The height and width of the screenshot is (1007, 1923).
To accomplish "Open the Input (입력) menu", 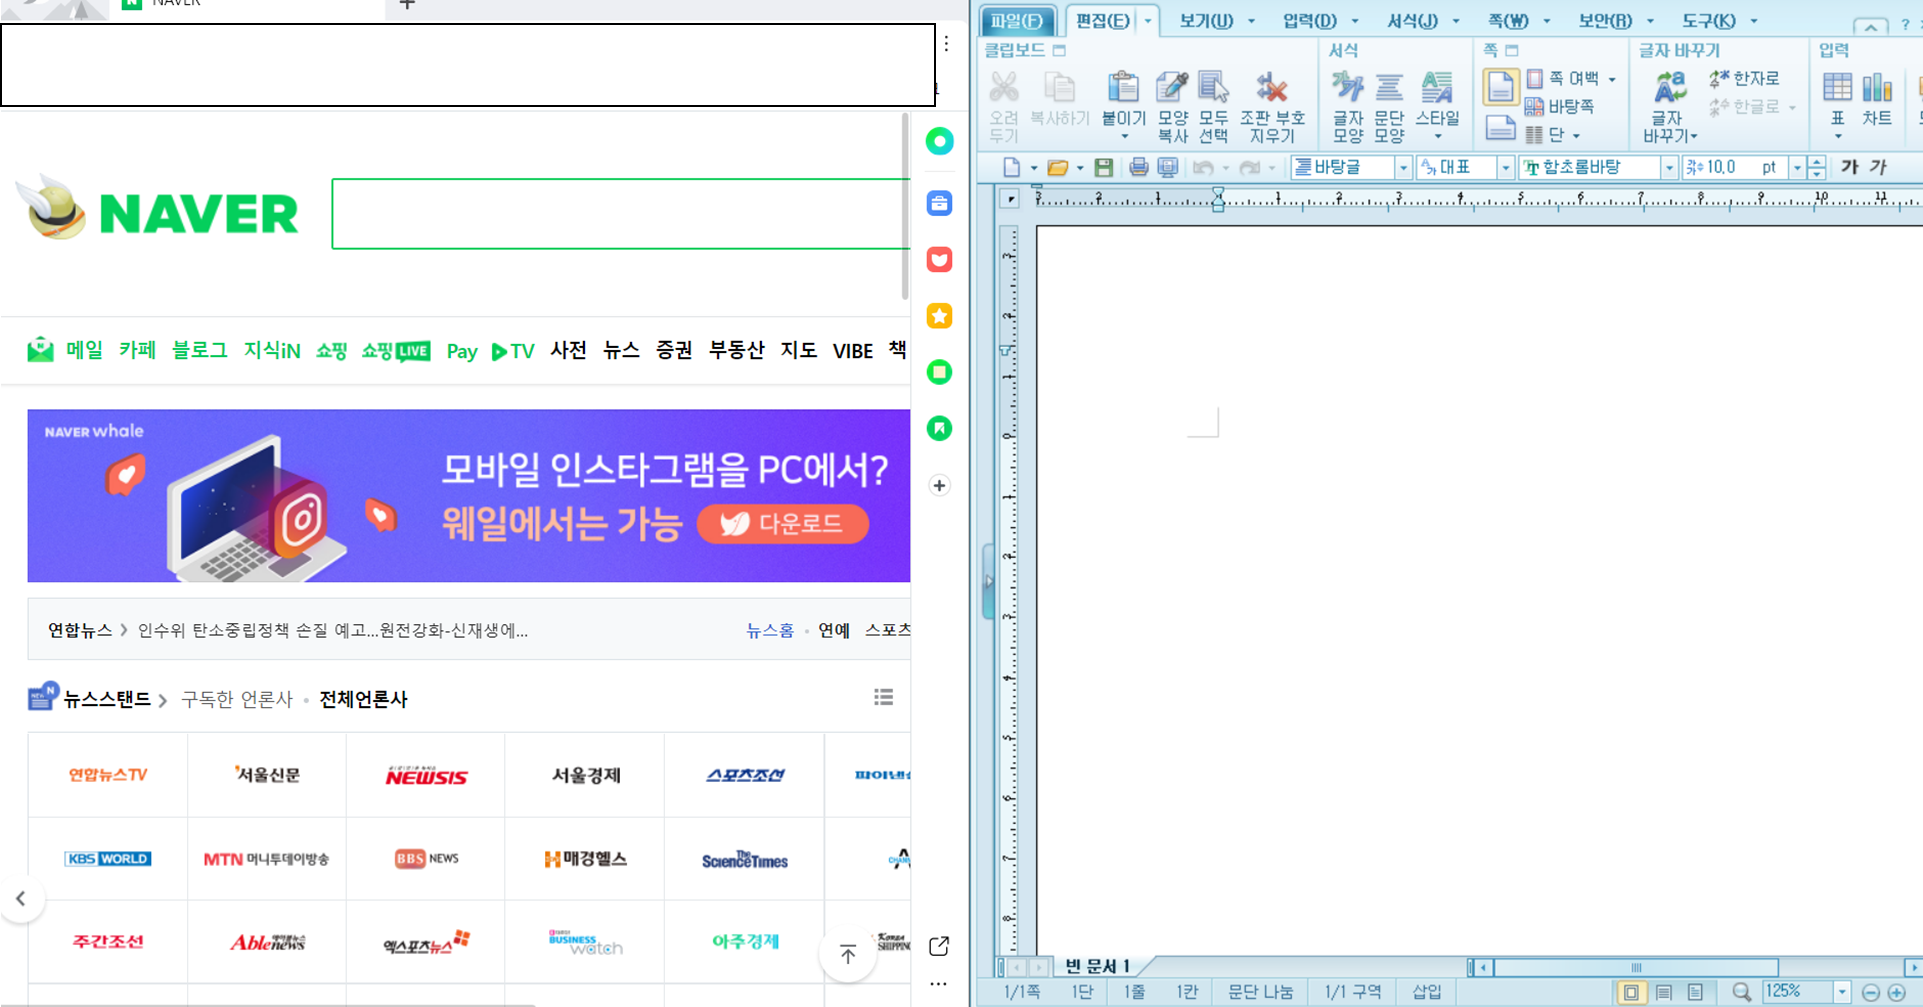I will (x=1309, y=21).
